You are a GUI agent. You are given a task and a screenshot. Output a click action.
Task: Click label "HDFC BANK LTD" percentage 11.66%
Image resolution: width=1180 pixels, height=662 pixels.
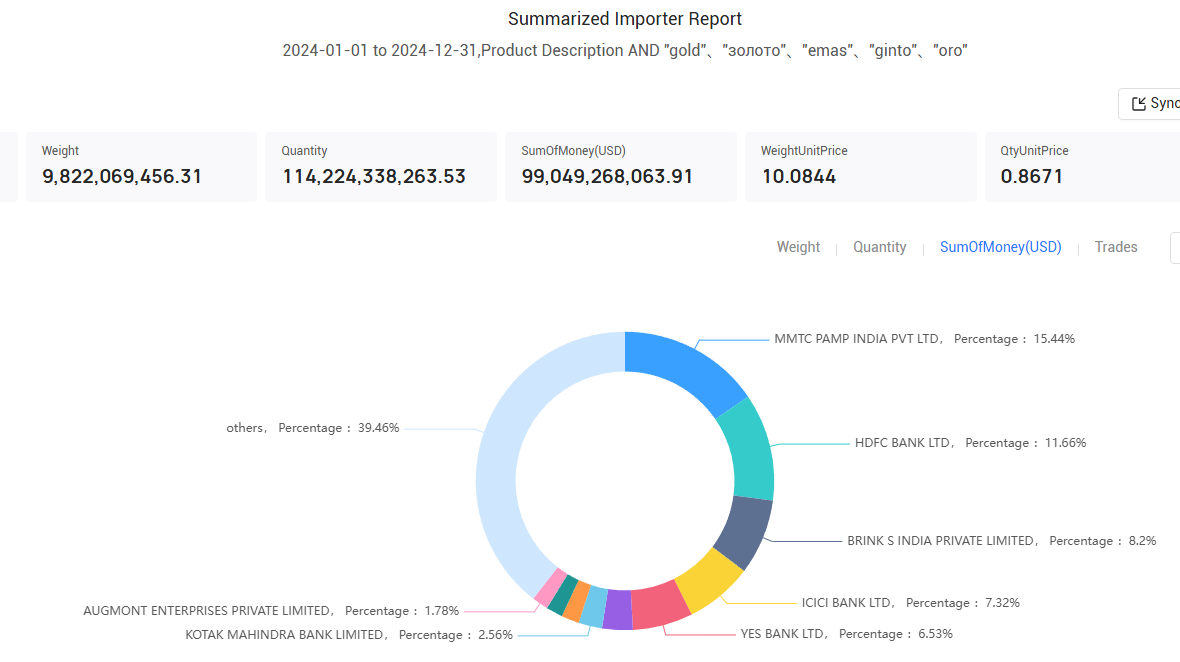click(970, 443)
